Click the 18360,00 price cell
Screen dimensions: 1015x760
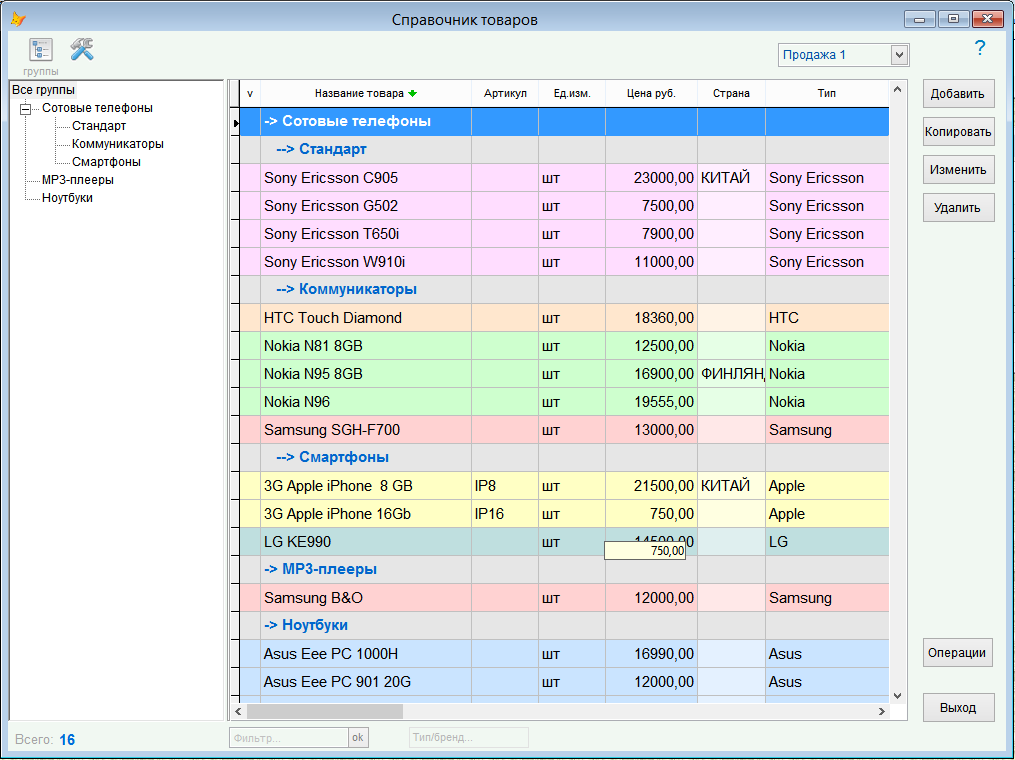[651, 318]
